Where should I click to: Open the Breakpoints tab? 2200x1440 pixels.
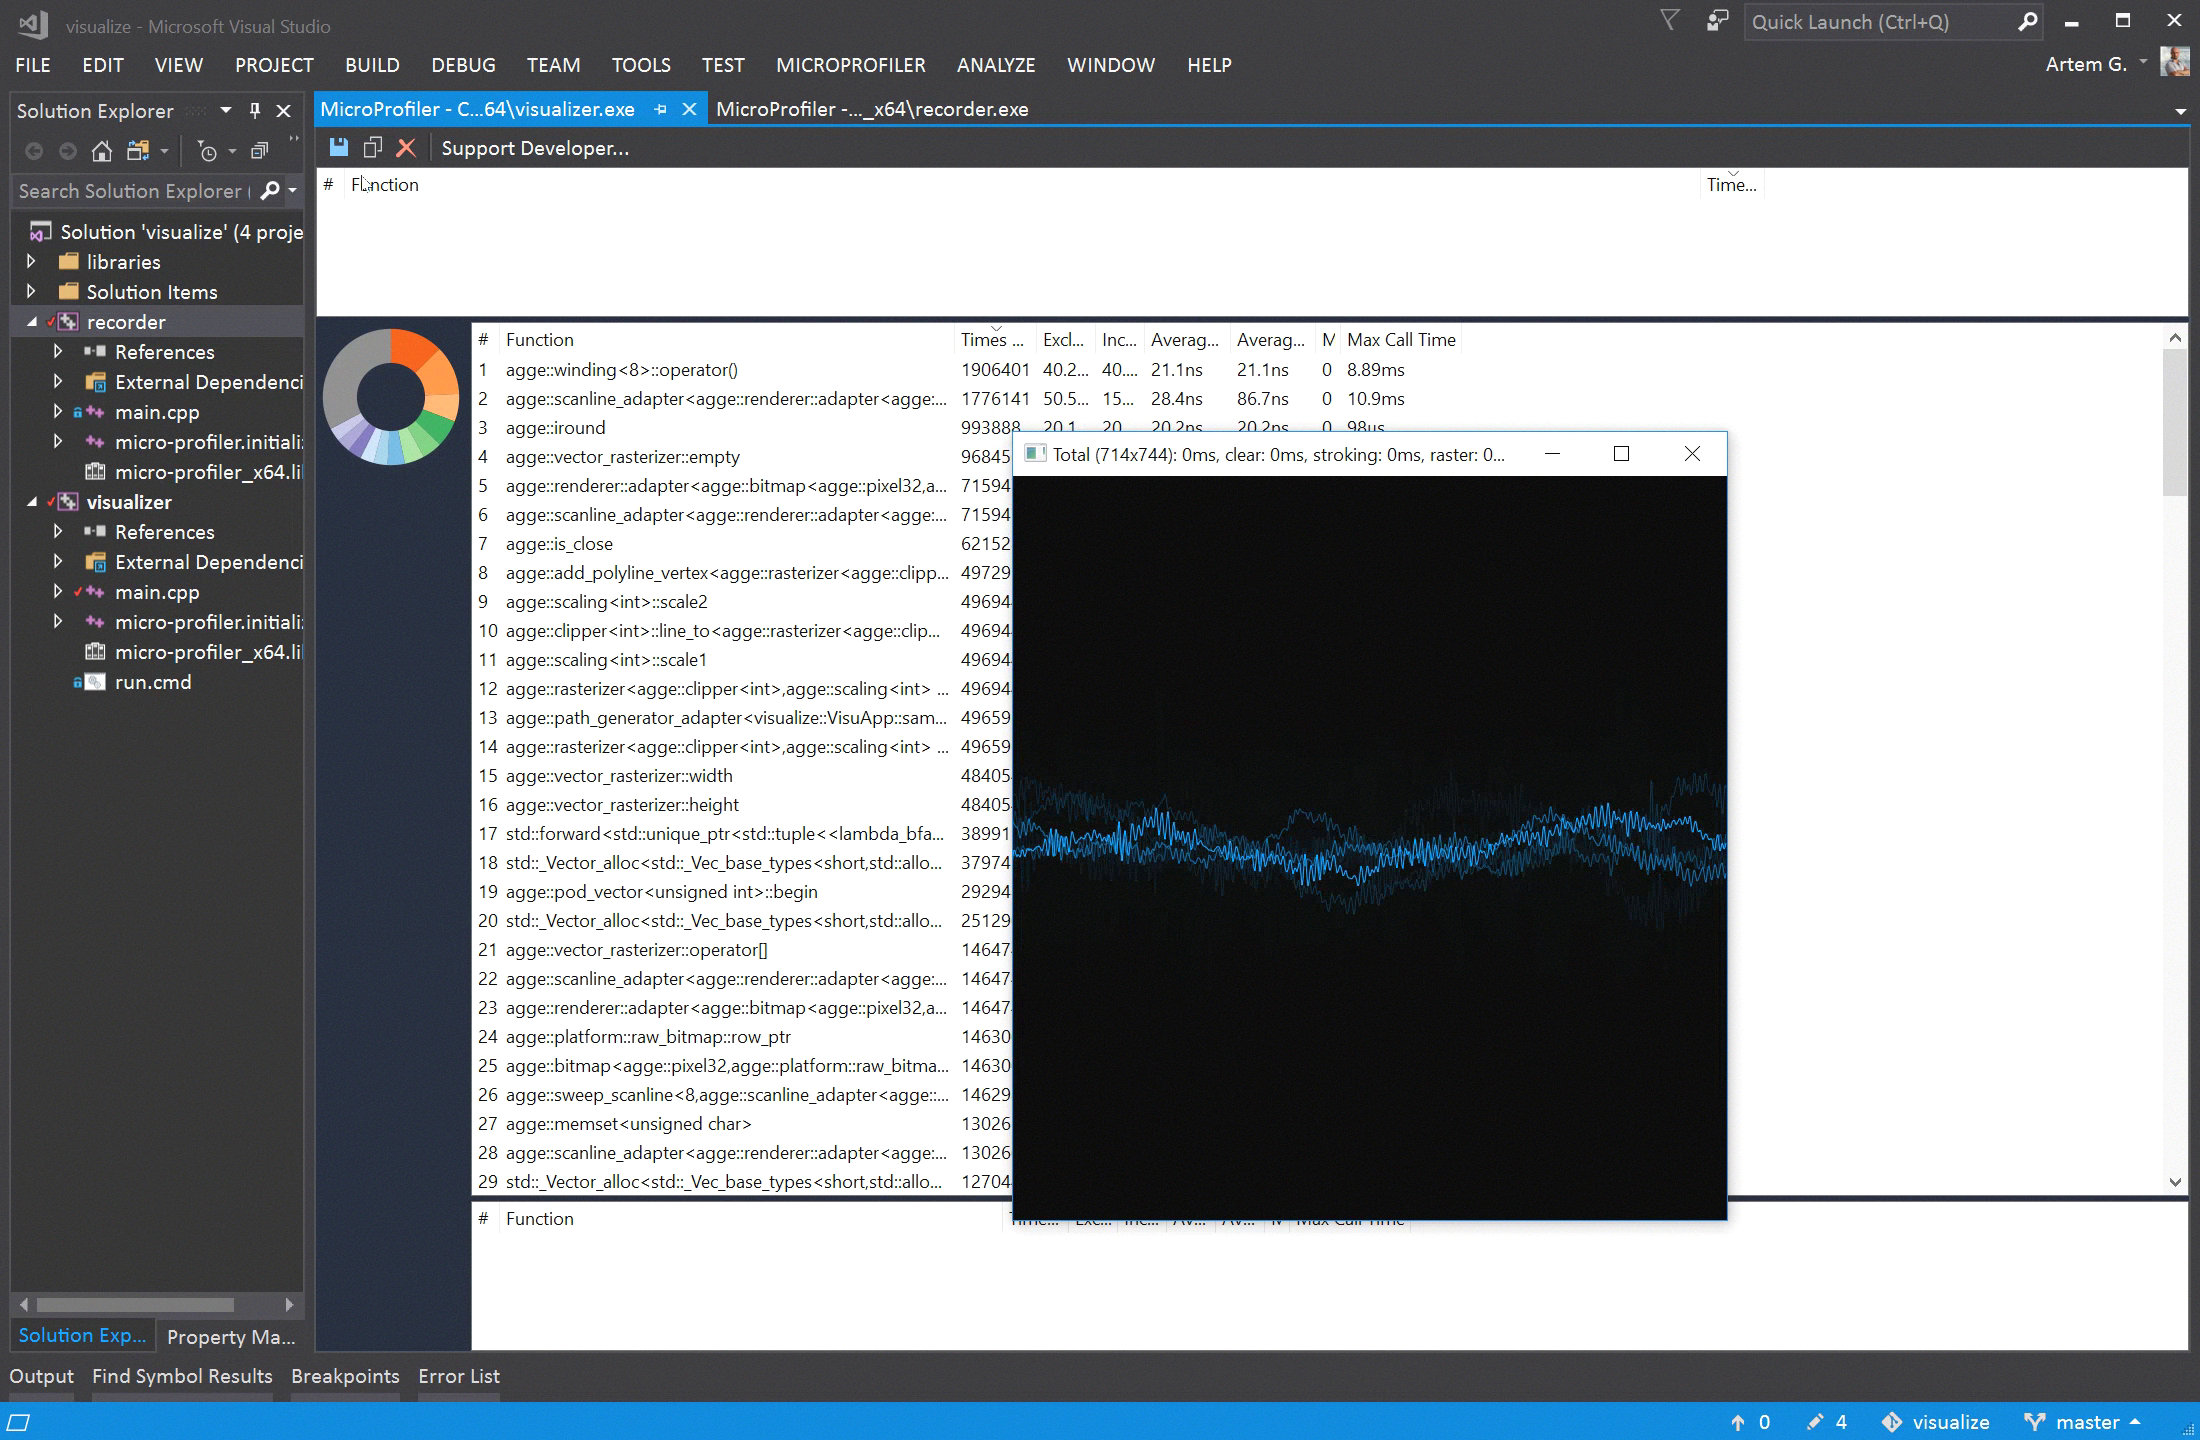coord(345,1376)
